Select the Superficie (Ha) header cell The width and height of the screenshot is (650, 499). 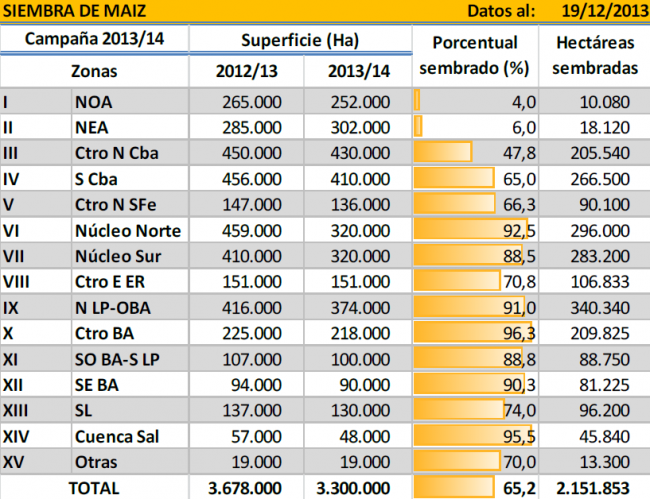click(299, 41)
